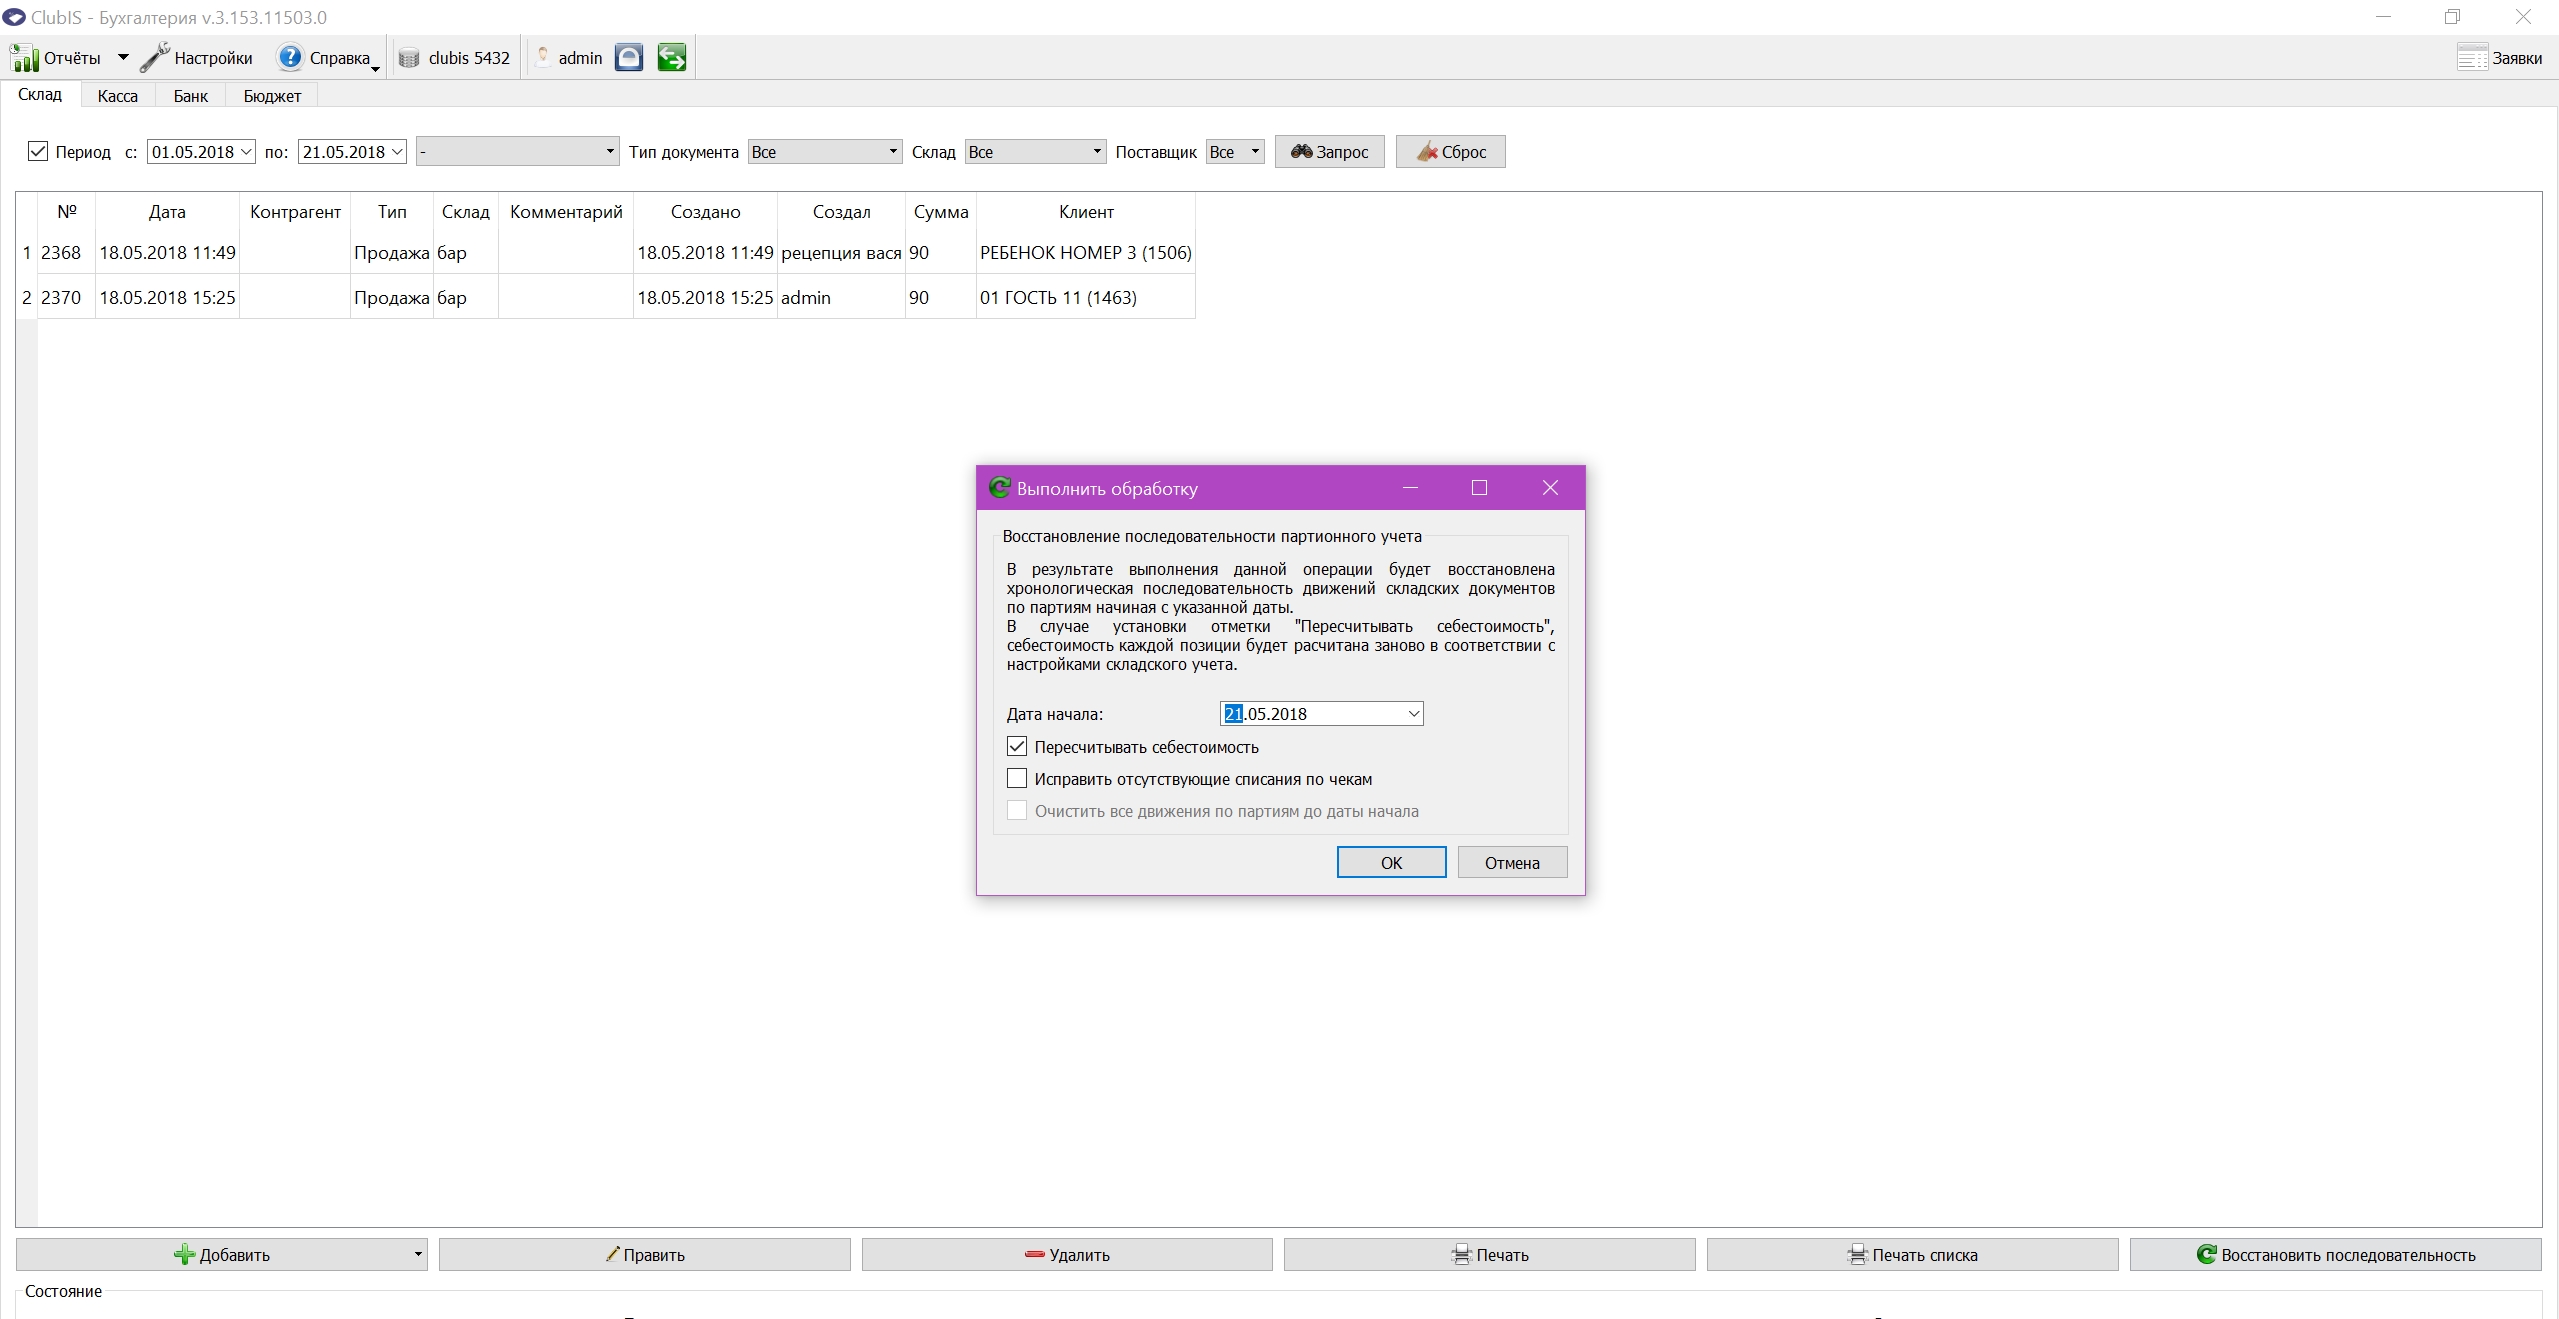Click the green switch arrows icon
Screen dimensions: 2559x1319
[x=672, y=58]
